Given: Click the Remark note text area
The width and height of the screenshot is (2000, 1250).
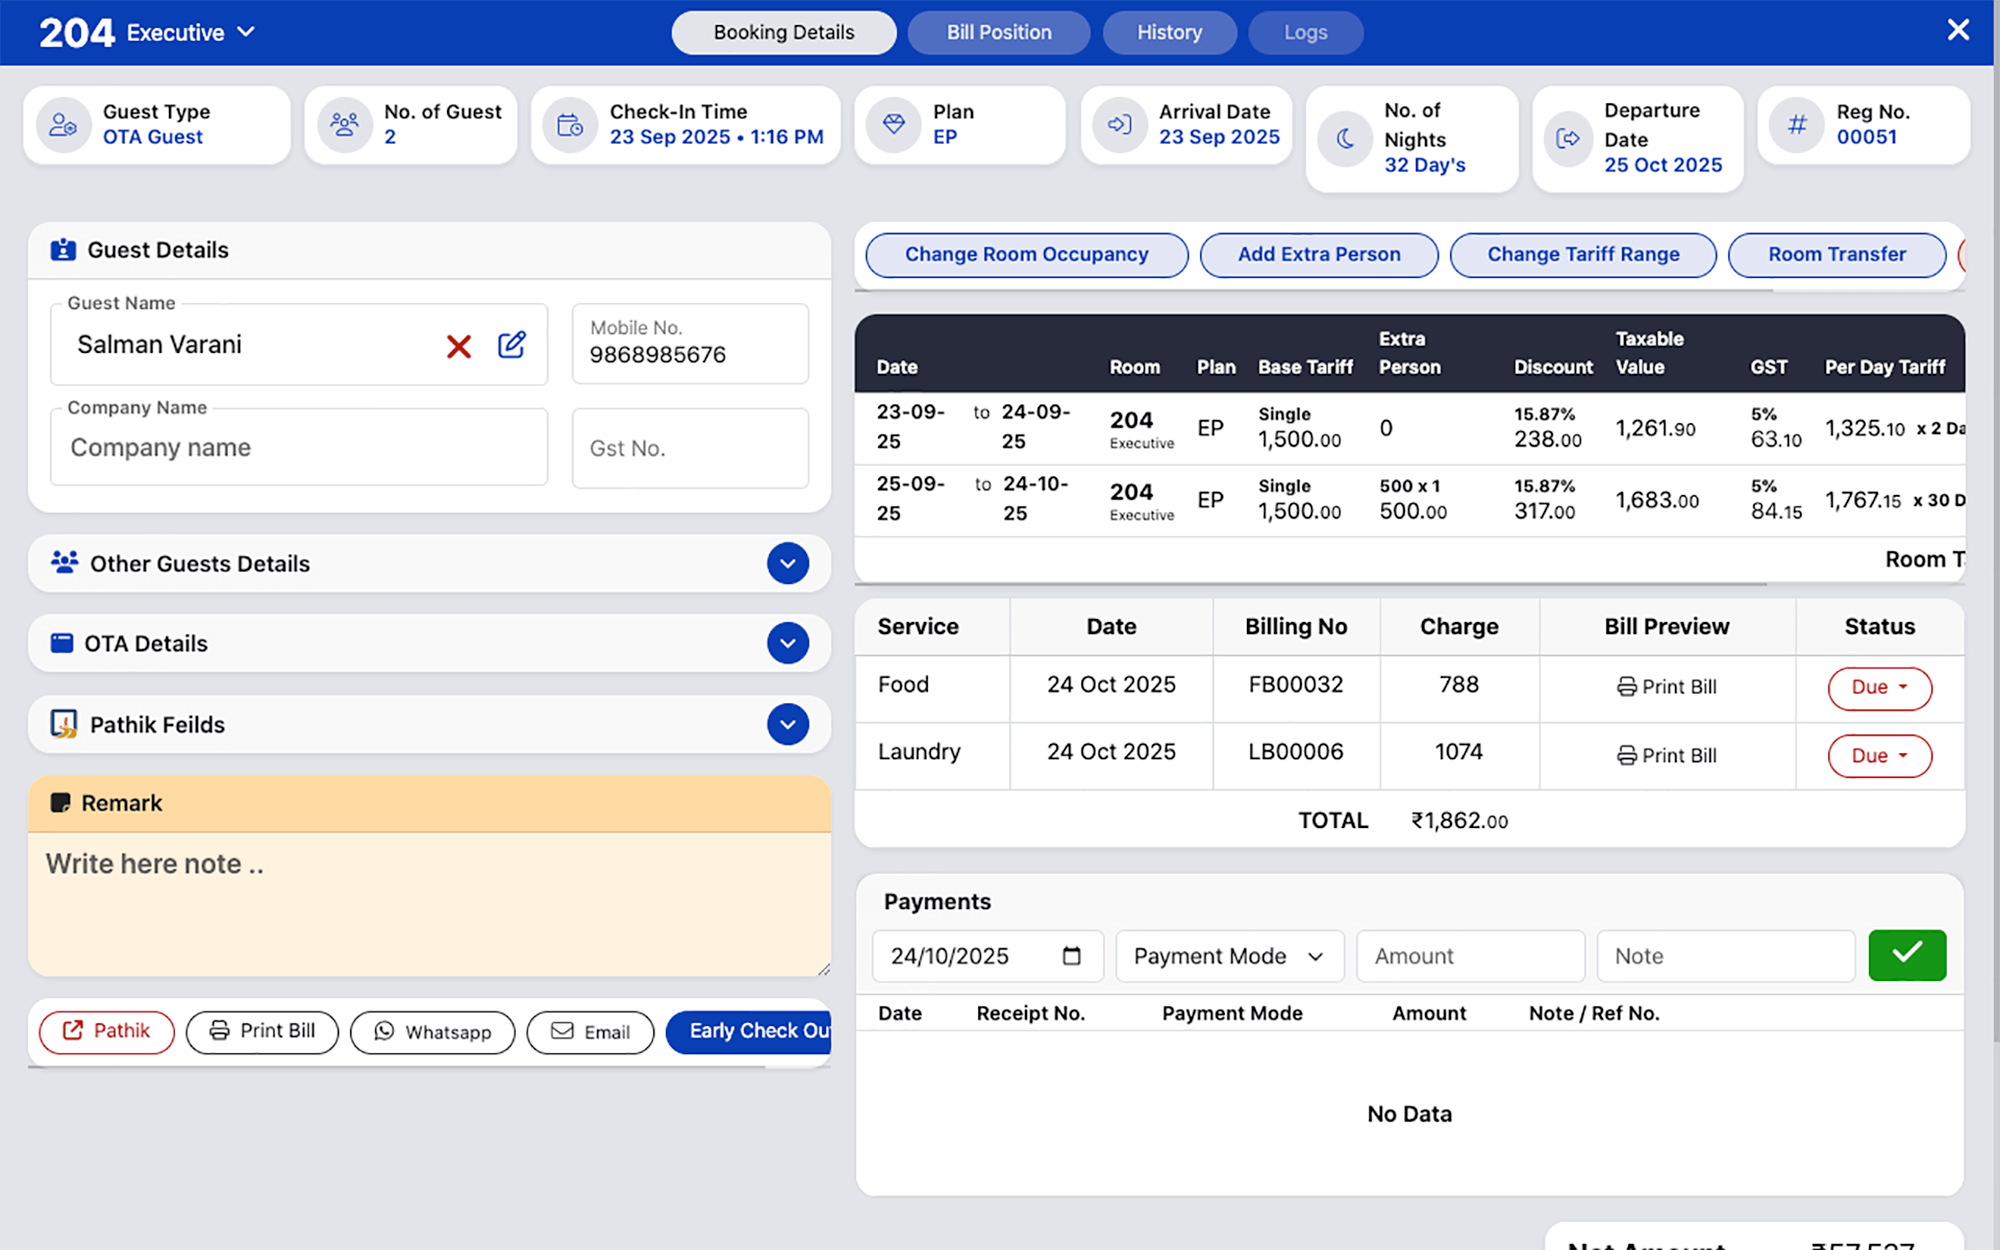Looking at the screenshot, I should click(429, 903).
